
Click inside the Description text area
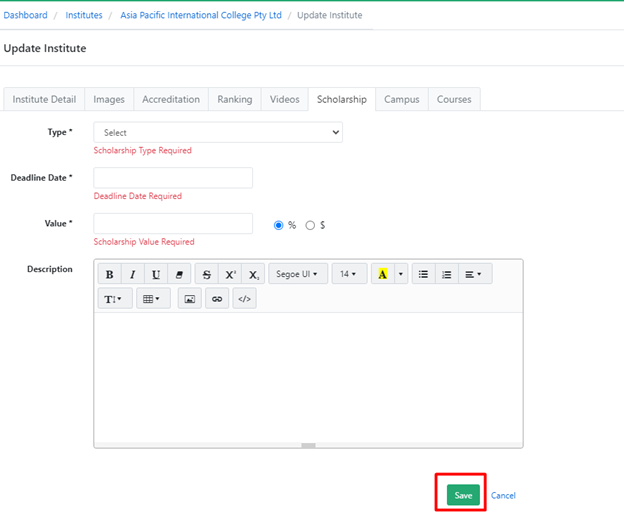pos(308,377)
